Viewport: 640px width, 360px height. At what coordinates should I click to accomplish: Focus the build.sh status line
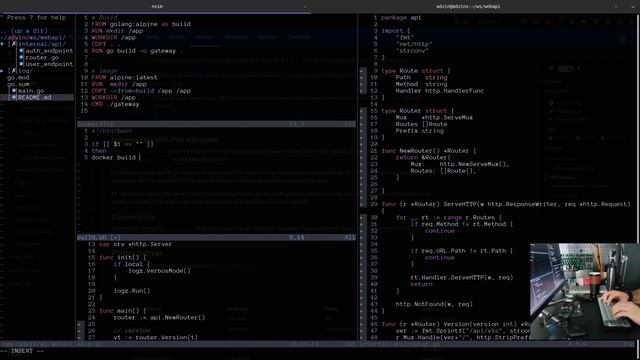click(216, 238)
